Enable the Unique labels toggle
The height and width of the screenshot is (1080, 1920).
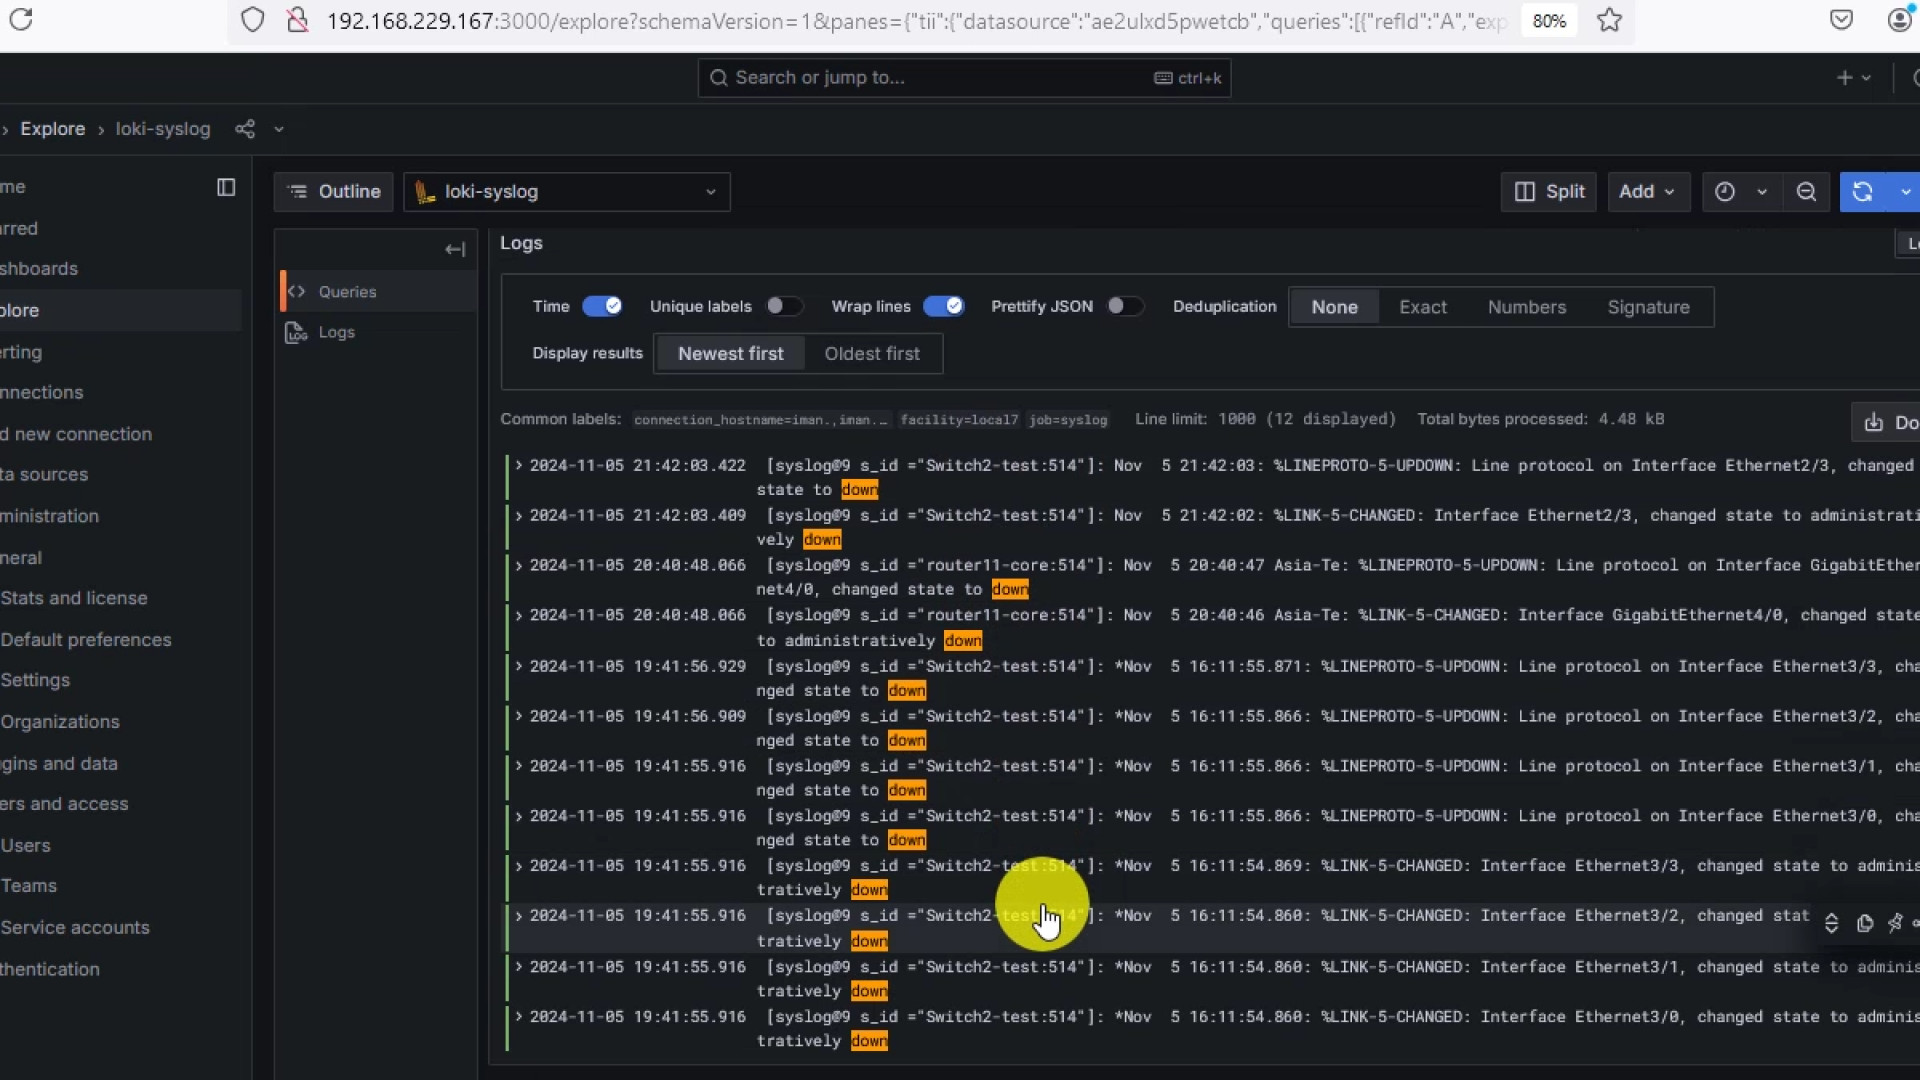pos(784,306)
